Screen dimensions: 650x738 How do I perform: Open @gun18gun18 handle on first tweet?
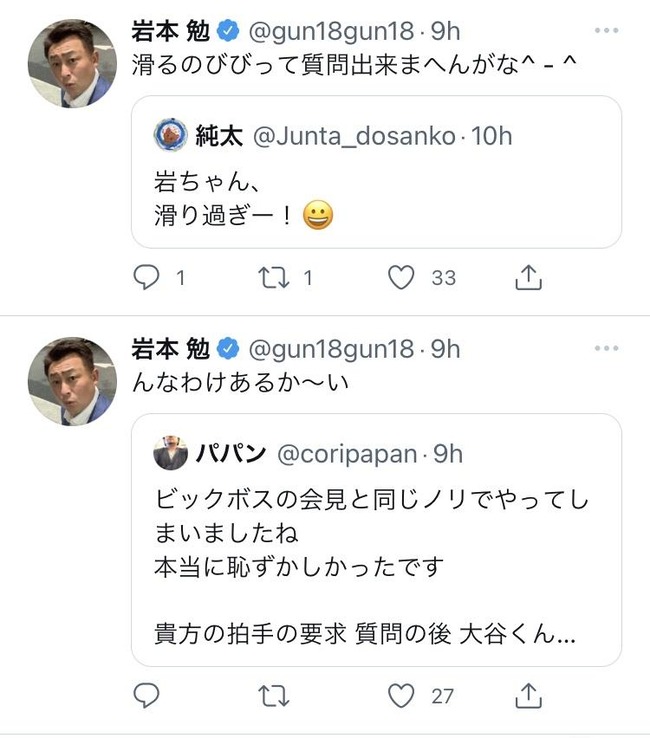pyautogui.click(x=329, y=31)
